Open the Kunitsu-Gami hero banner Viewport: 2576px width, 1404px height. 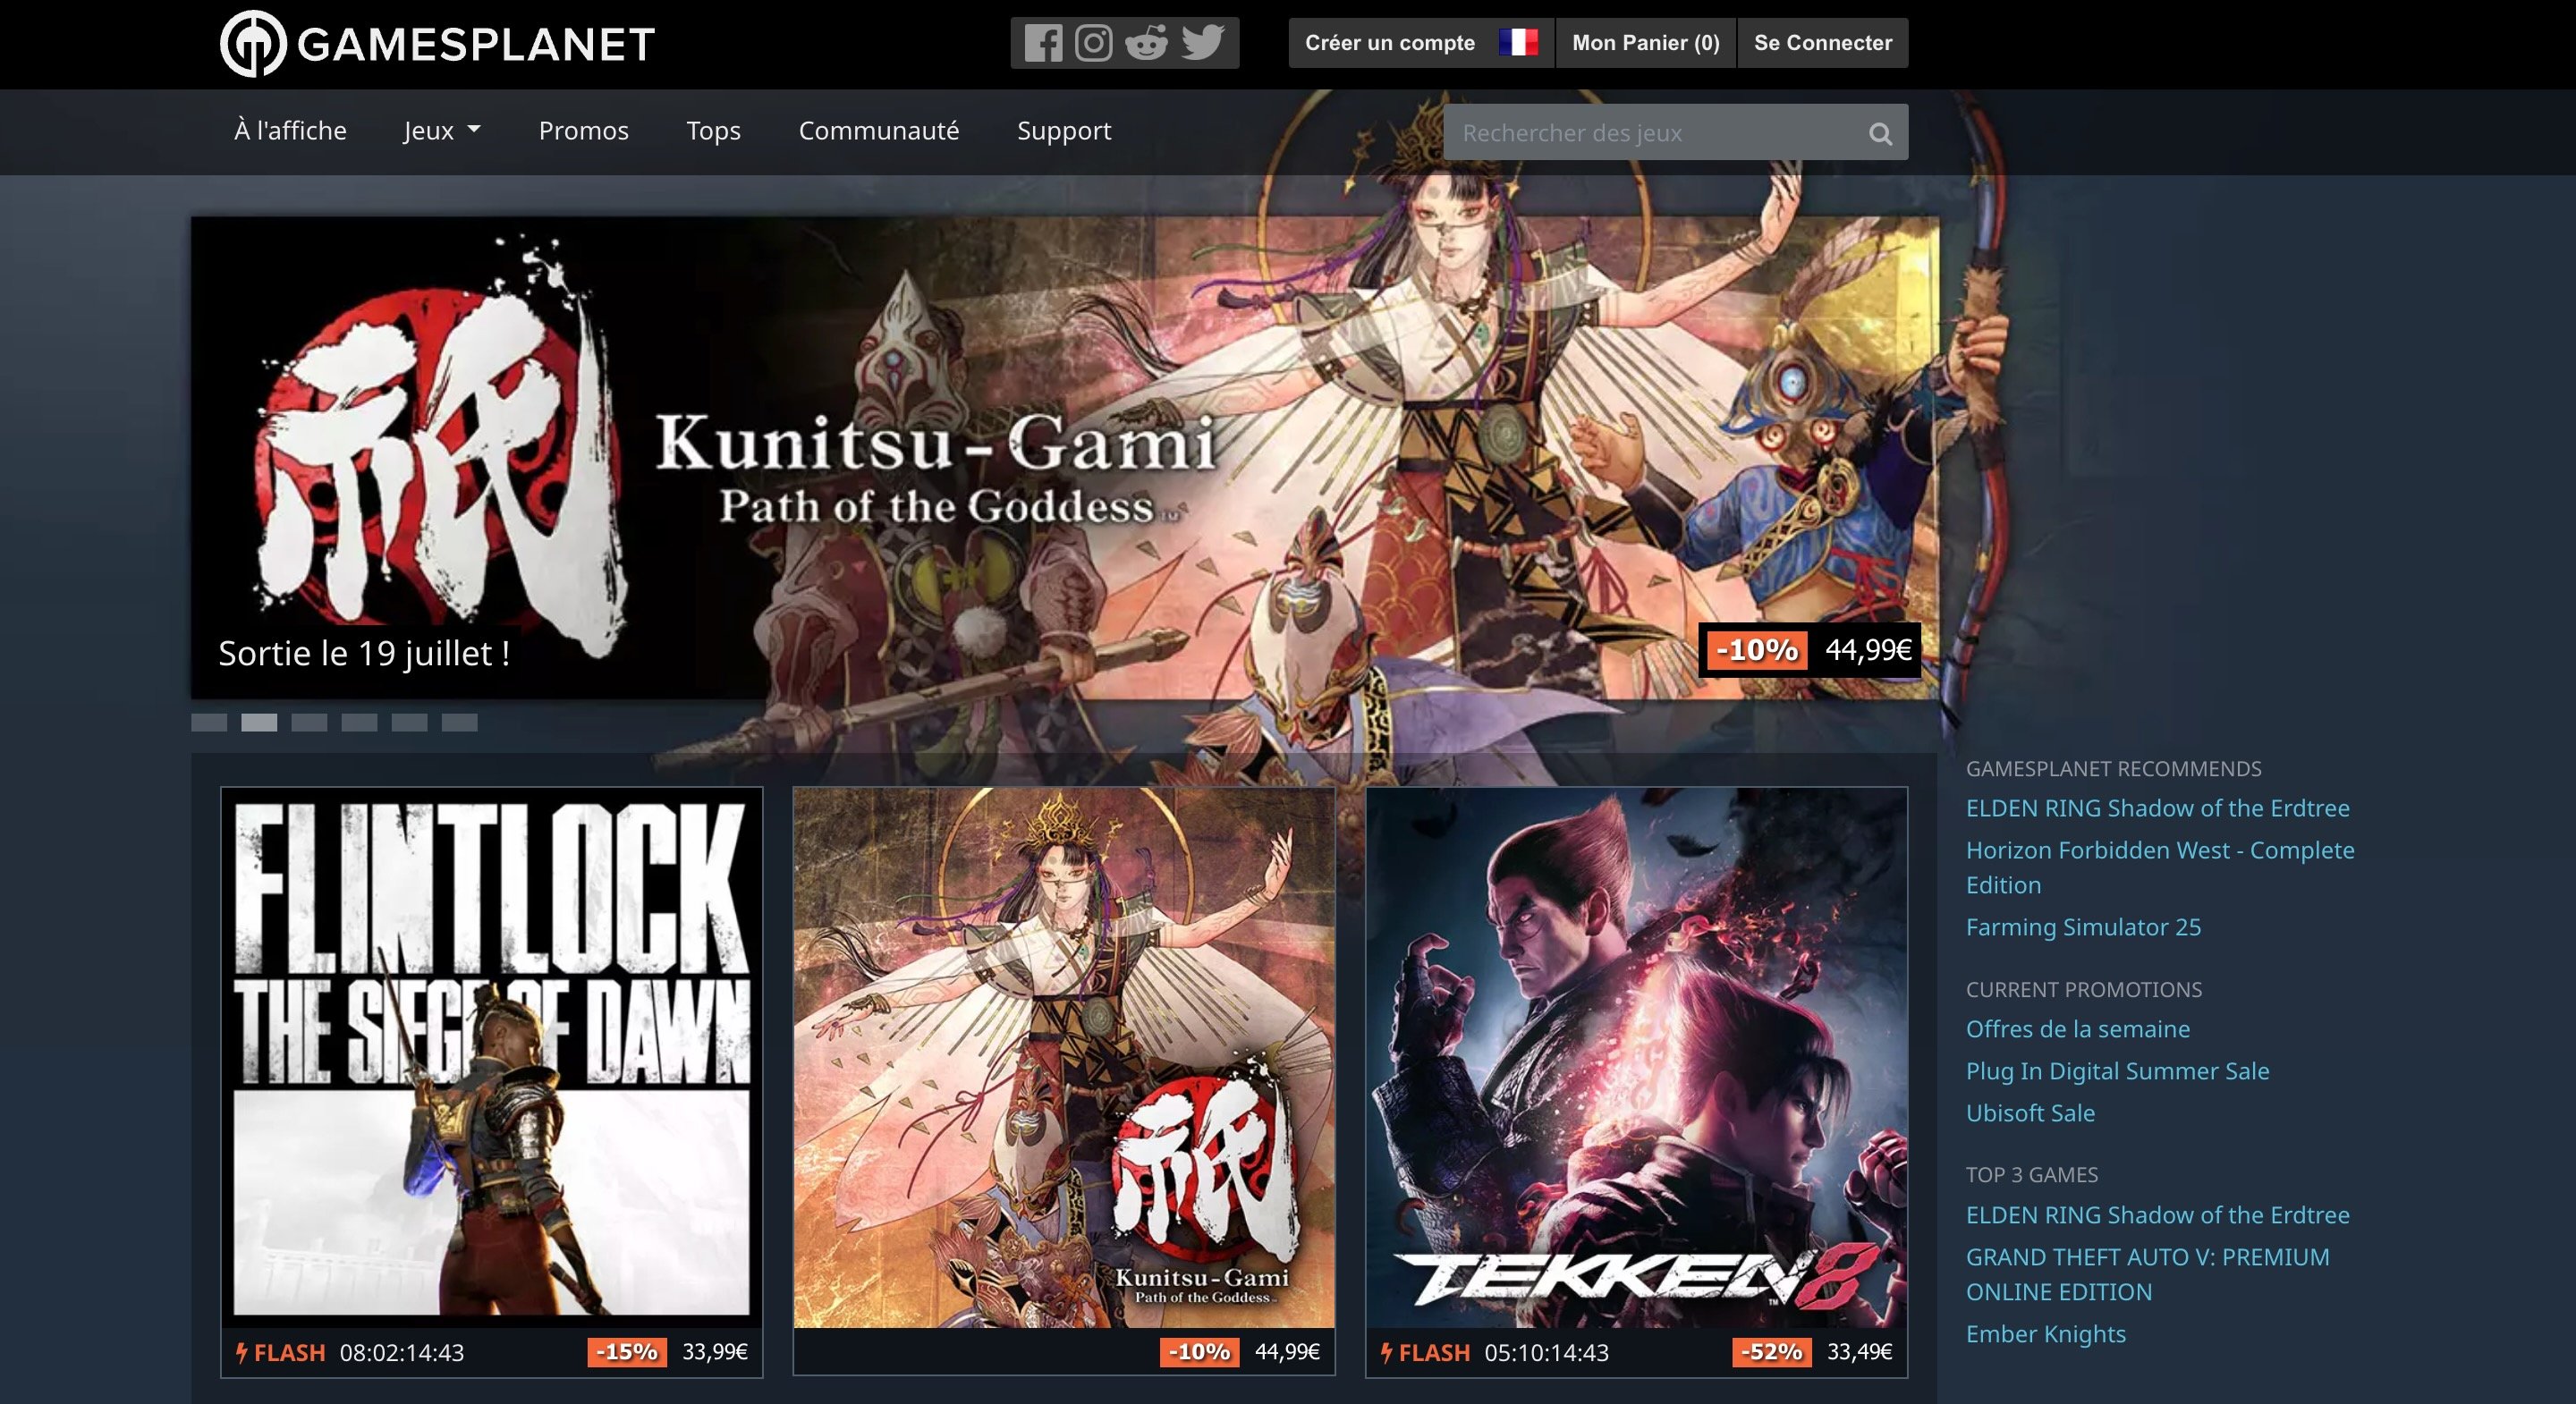point(1065,458)
